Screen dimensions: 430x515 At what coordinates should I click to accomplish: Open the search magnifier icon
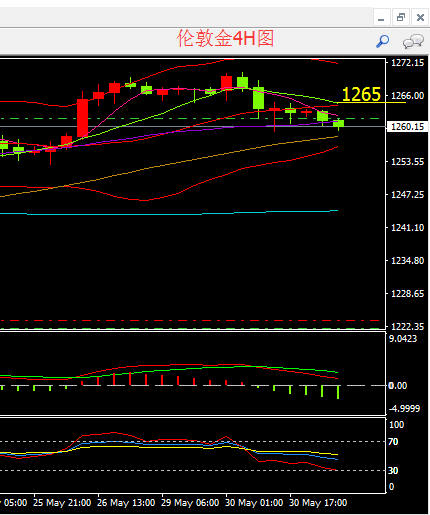[382, 41]
